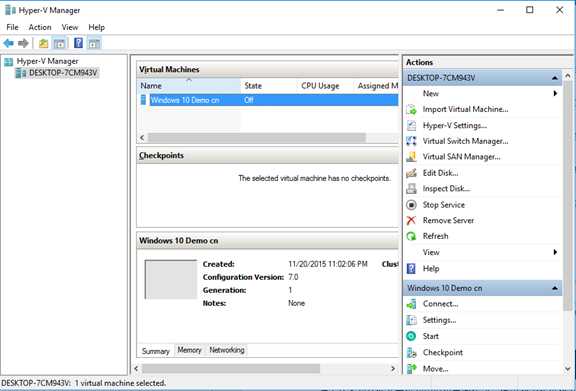The width and height of the screenshot is (576, 391).
Task: Expand the View submenu arrow in Actions
Action: pos(555,252)
